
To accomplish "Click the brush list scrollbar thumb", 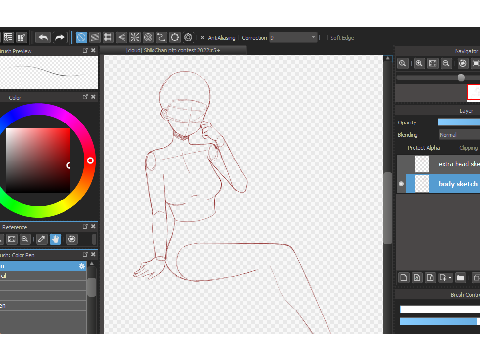I will pyautogui.click(x=92, y=287).
